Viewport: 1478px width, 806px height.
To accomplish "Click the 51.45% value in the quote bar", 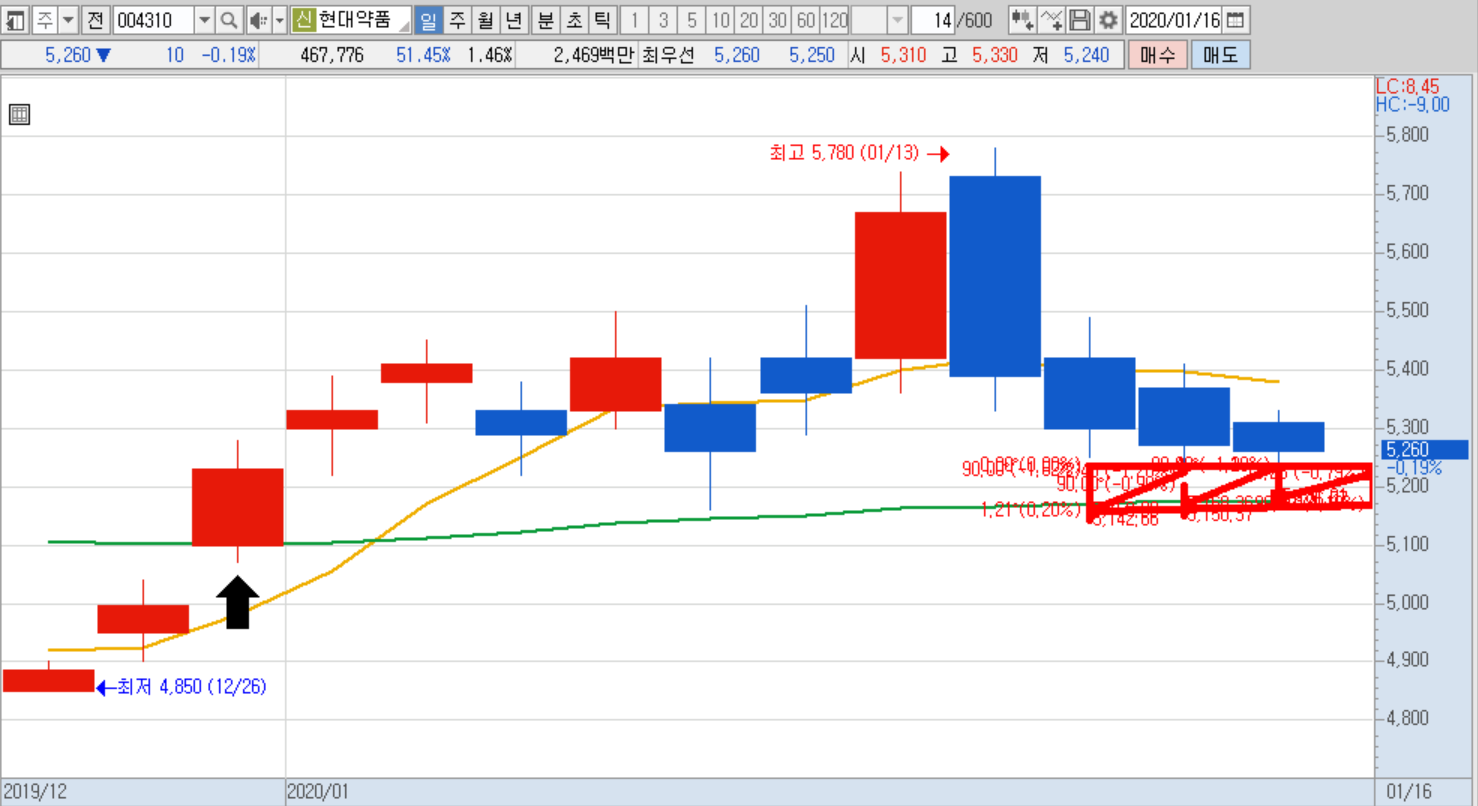I will pyautogui.click(x=423, y=55).
